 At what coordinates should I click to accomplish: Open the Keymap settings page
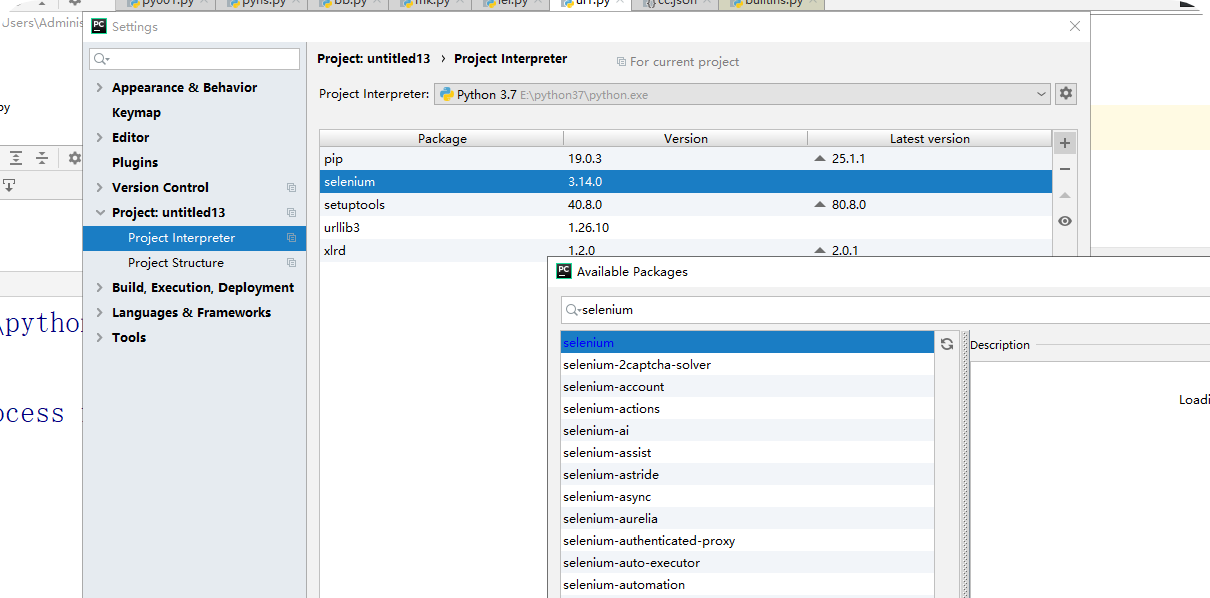[x=136, y=113]
